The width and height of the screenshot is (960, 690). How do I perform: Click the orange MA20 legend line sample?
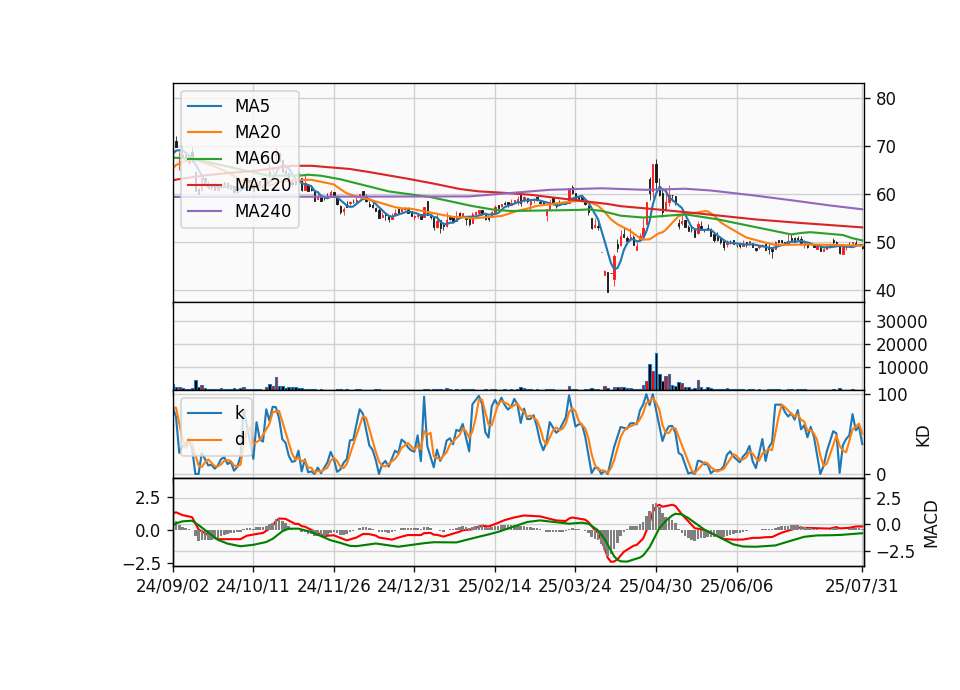click(204, 132)
